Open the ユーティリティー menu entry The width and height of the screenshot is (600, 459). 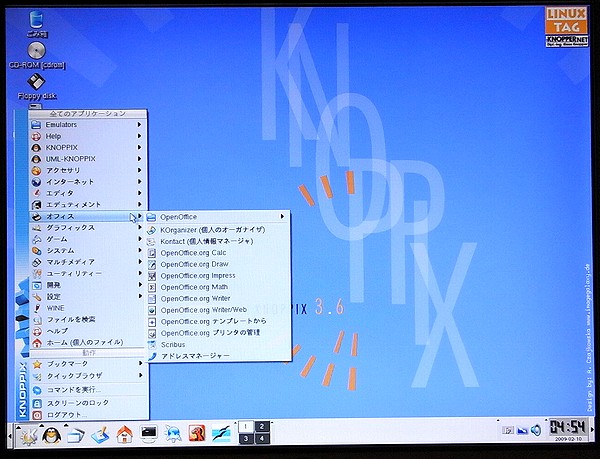pyautogui.click(x=88, y=274)
